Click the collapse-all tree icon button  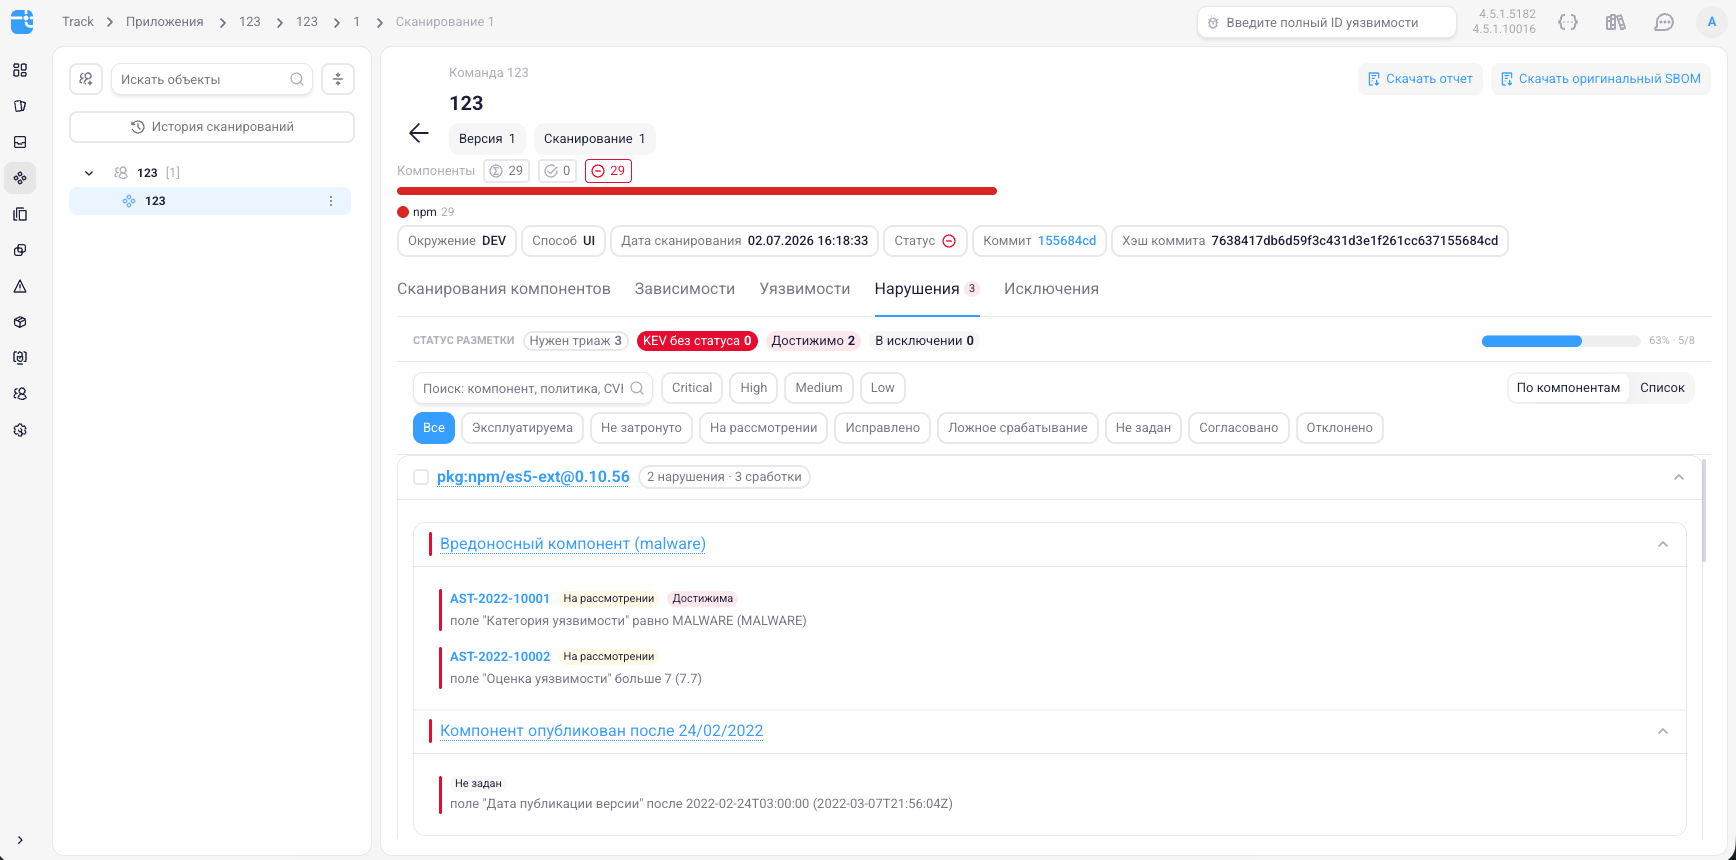coord(338,79)
